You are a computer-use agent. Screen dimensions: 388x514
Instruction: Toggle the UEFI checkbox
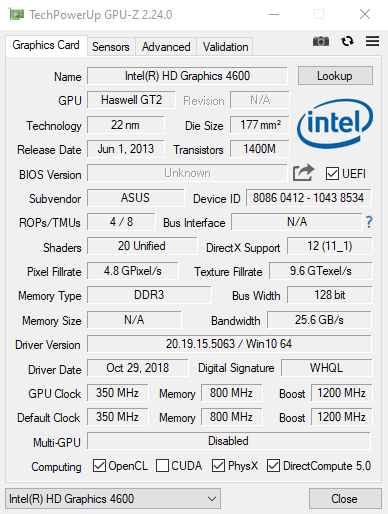click(332, 174)
